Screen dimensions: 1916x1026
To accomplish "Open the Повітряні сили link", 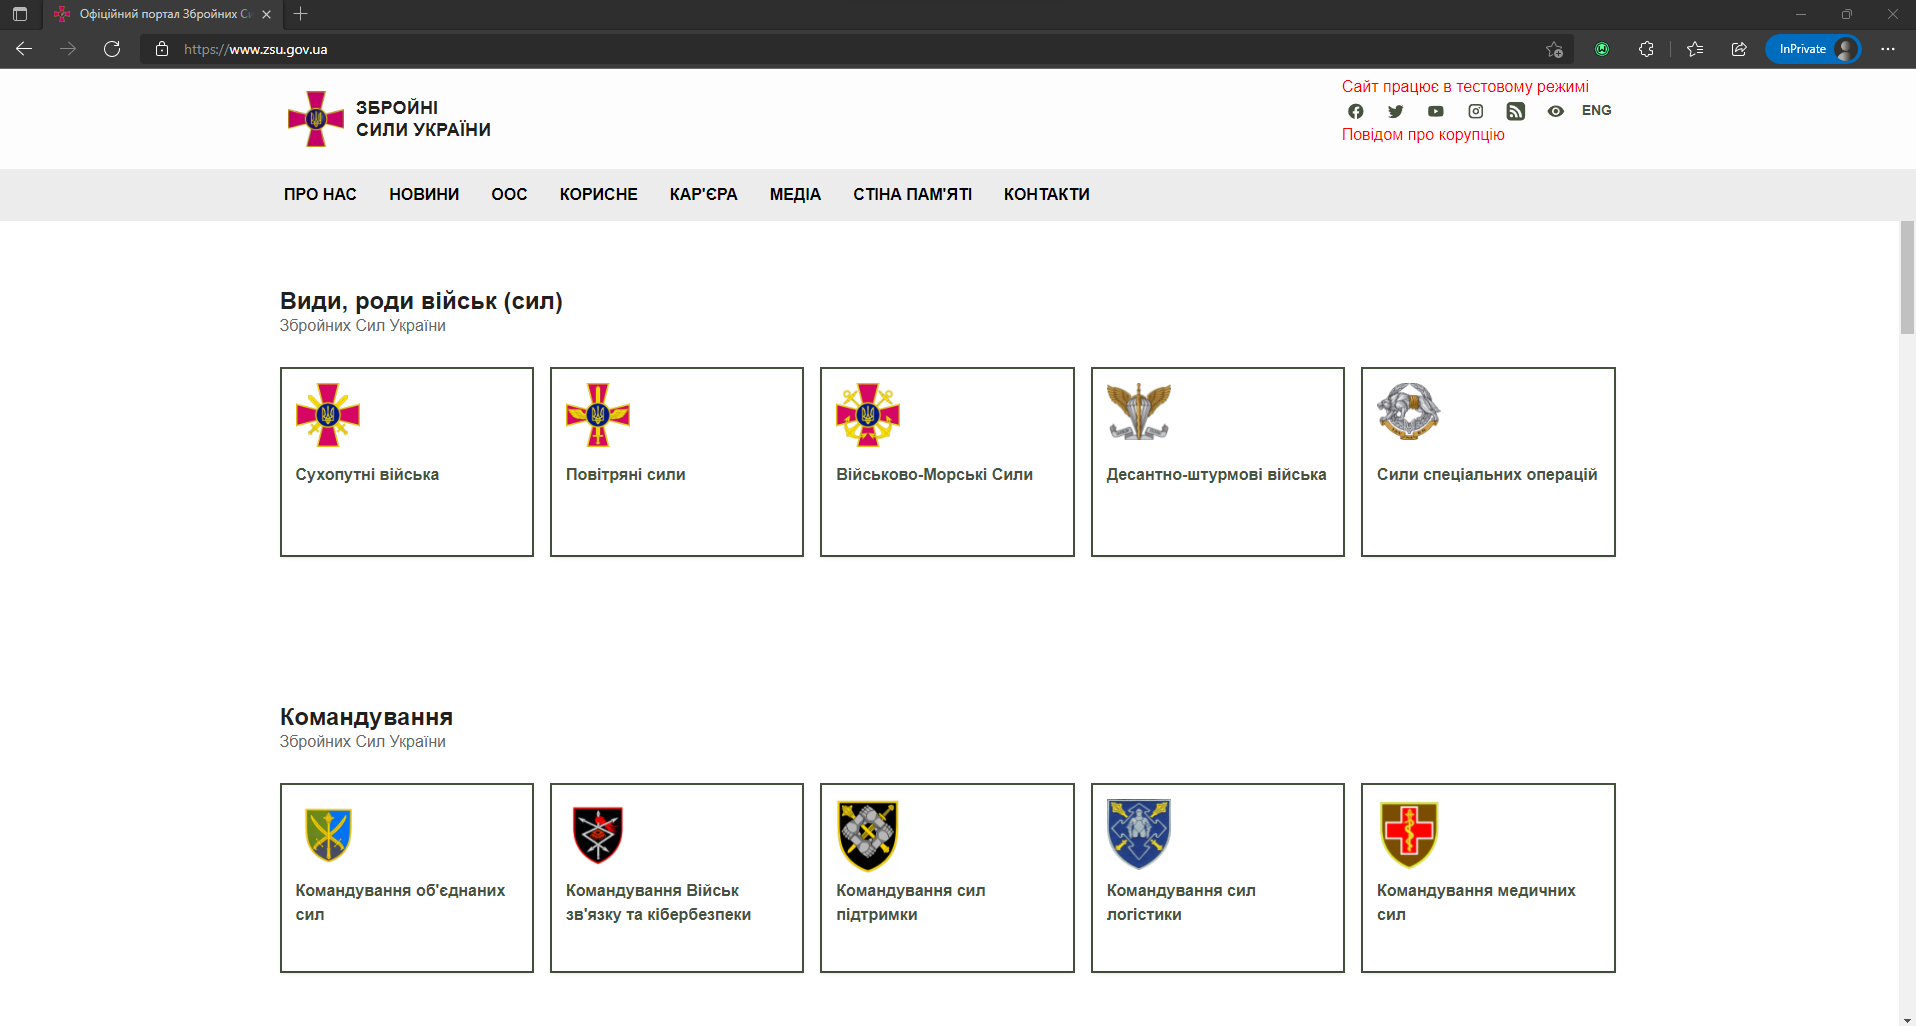I will (x=625, y=474).
